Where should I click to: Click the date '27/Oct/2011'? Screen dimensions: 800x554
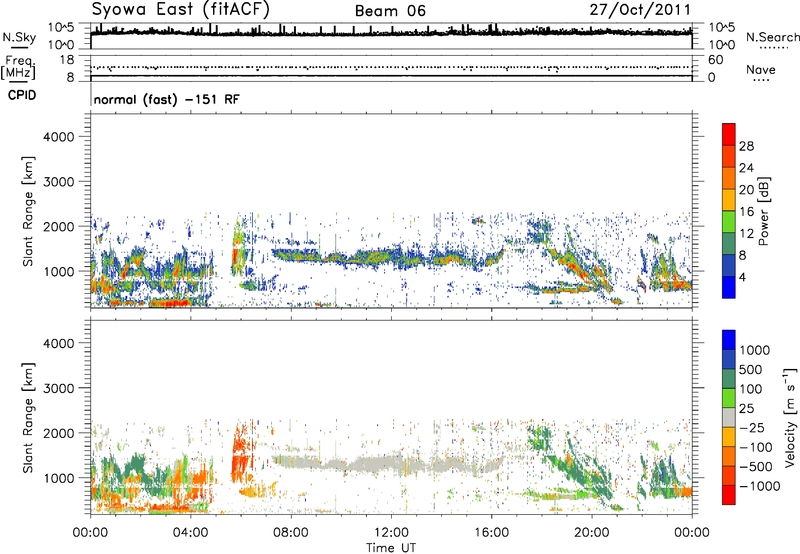point(640,10)
